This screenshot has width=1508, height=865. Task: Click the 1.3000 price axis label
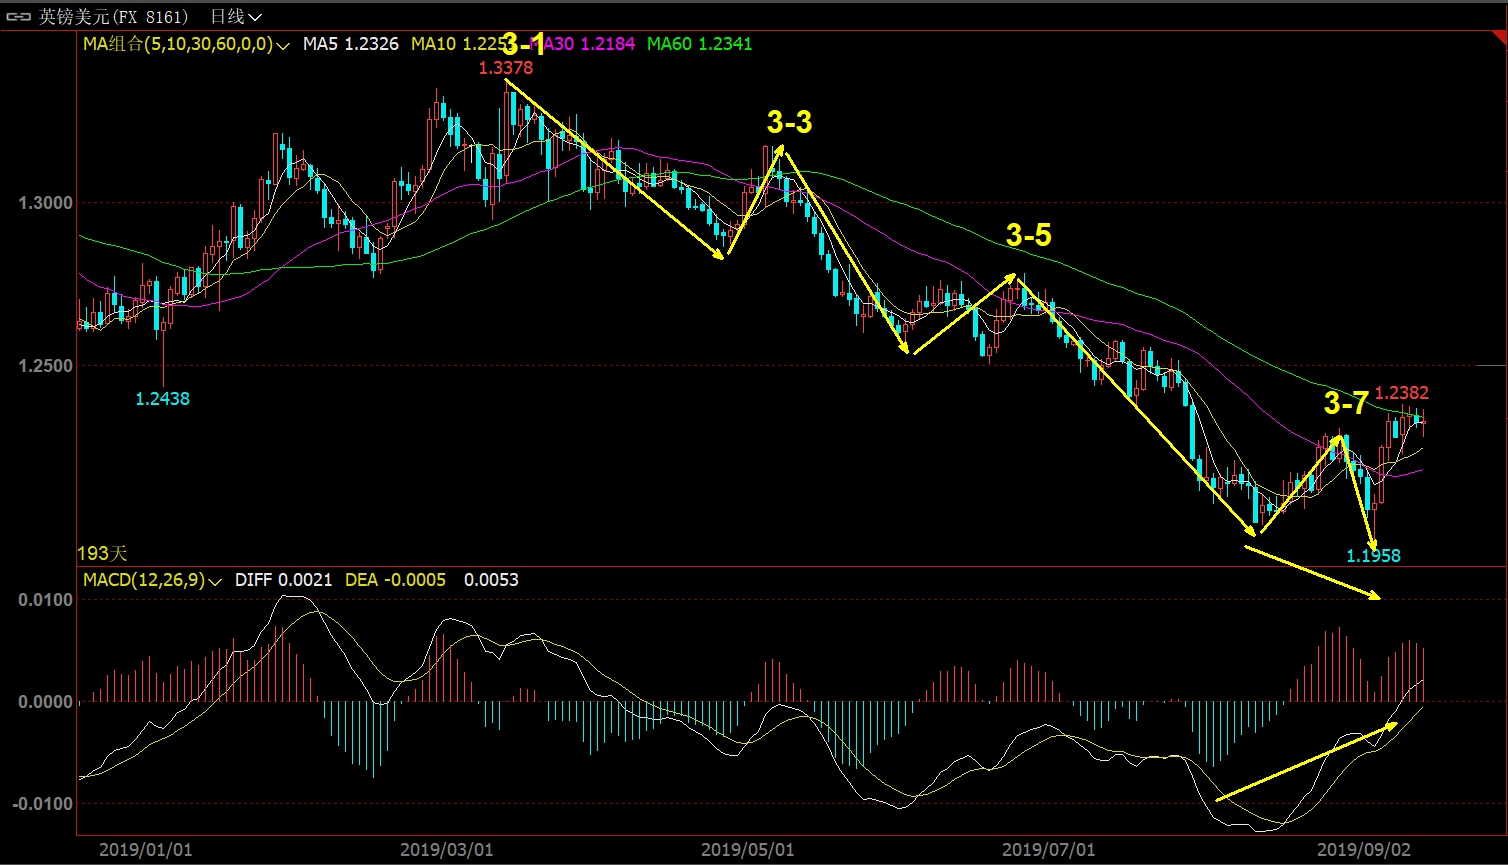click(x=46, y=203)
